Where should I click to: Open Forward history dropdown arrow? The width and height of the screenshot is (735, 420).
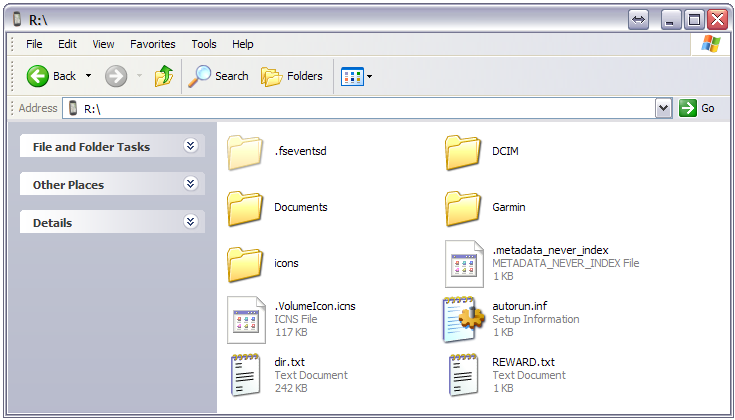(x=139, y=76)
